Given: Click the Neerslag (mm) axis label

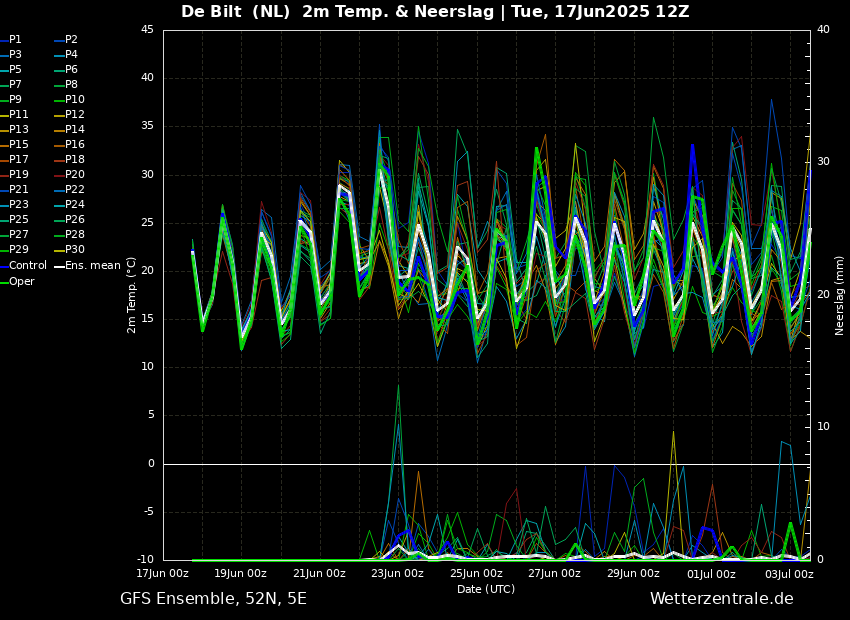Looking at the screenshot, I should point(840,295).
